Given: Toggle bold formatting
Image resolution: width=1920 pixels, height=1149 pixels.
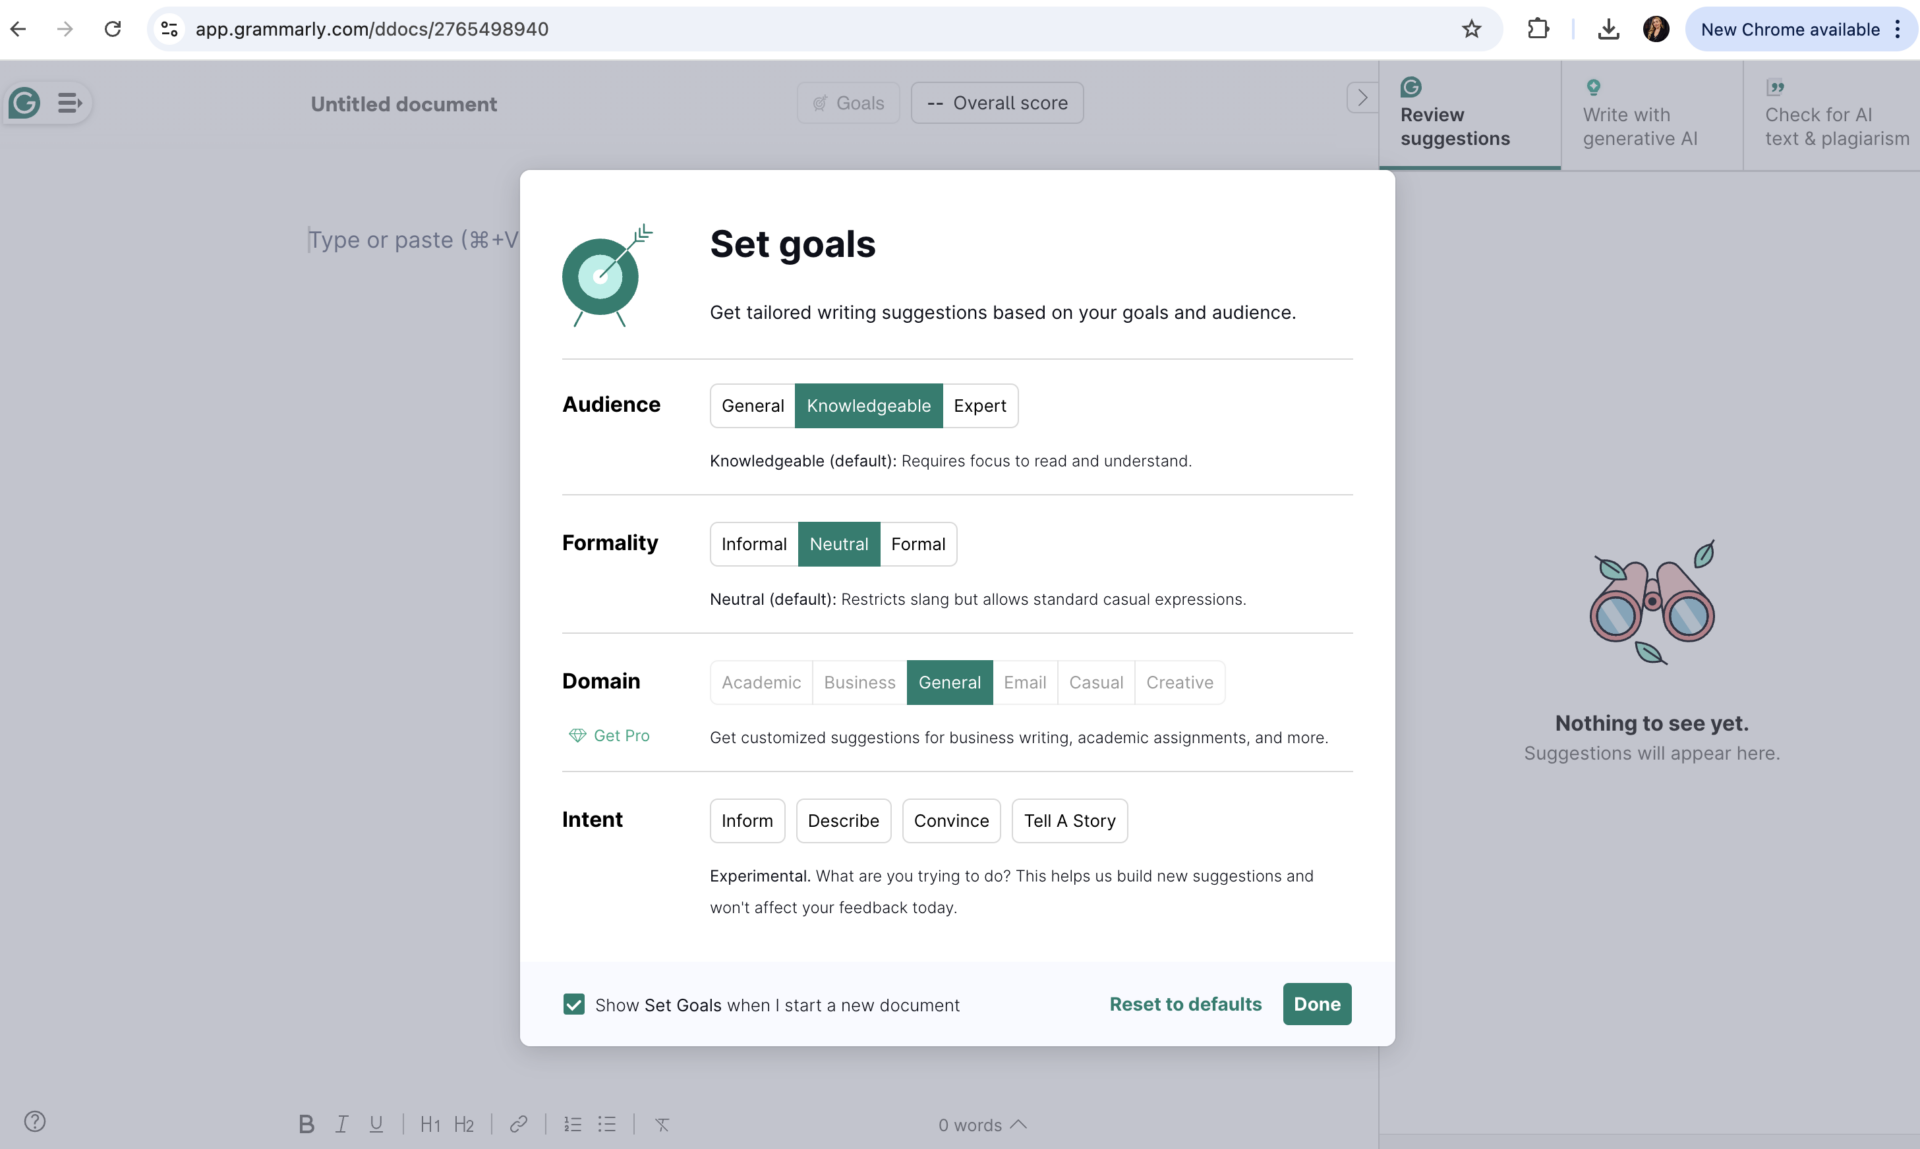Looking at the screenshot, I should (x=306, y=1124).
